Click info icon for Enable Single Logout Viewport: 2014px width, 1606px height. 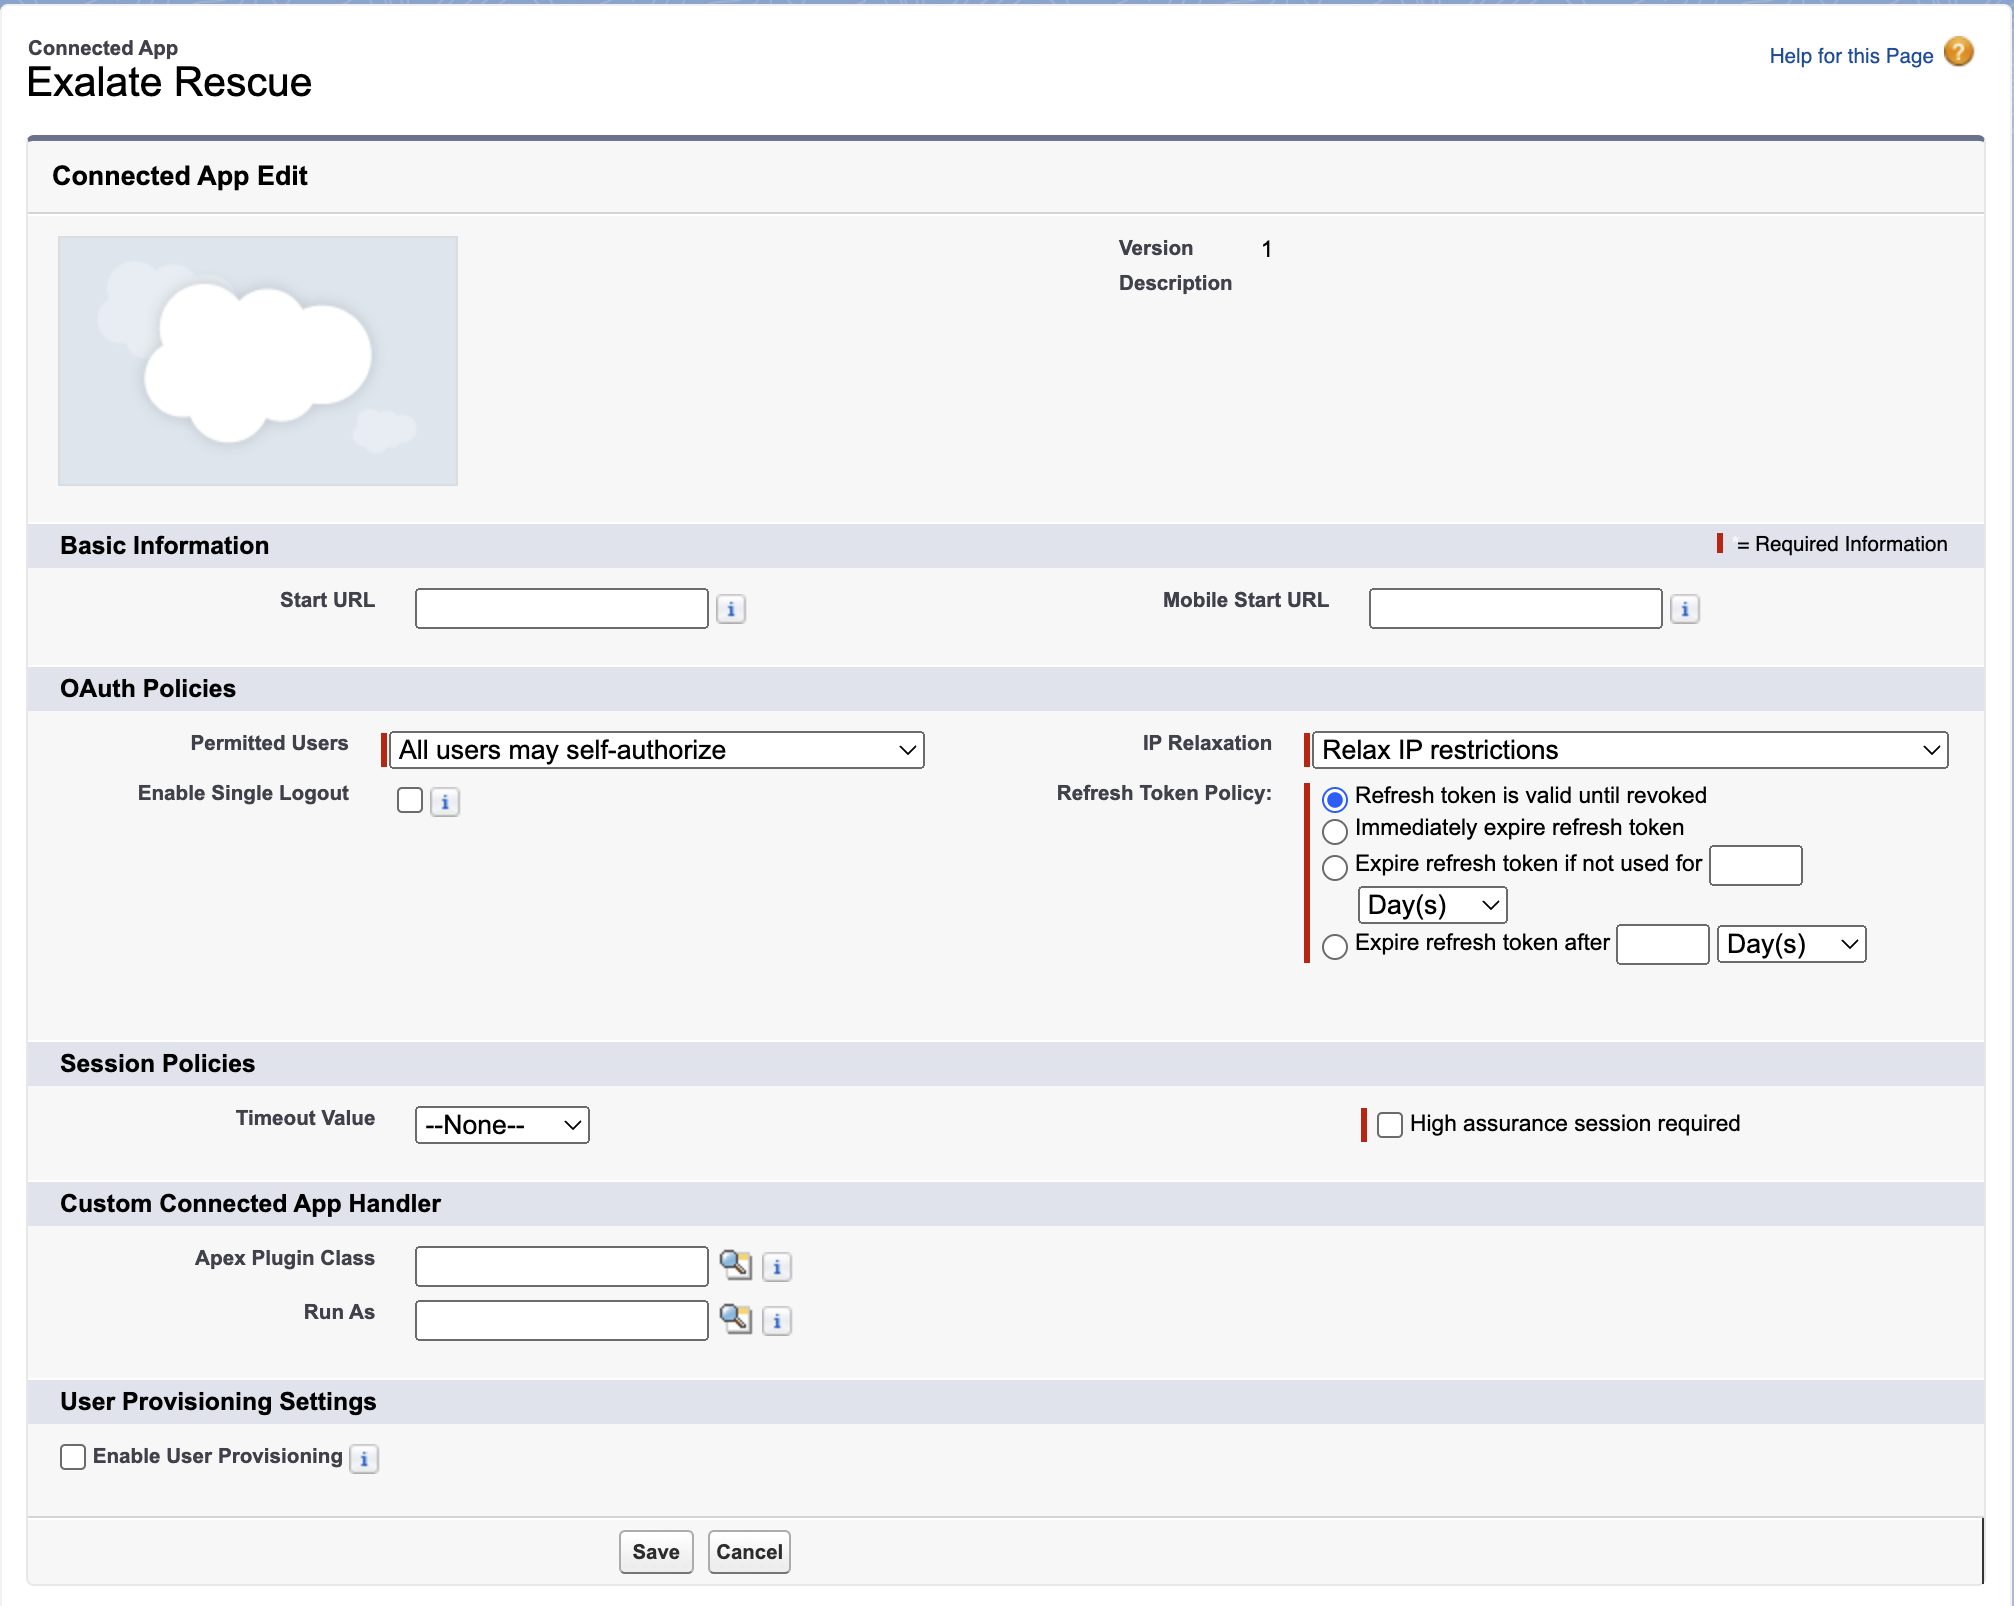(x=445, y=802)
